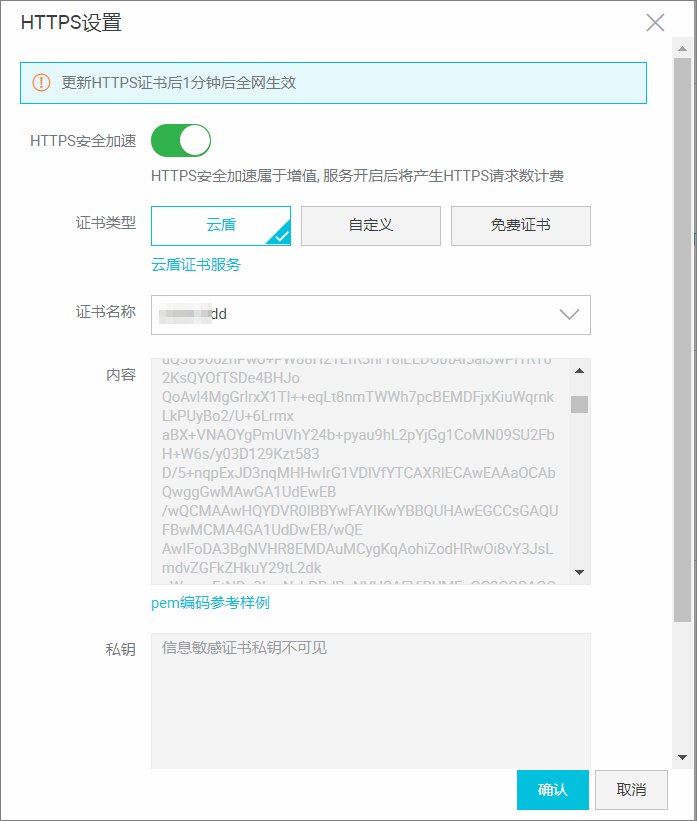Open the 云盾证书服务 link

coord(196,265)
